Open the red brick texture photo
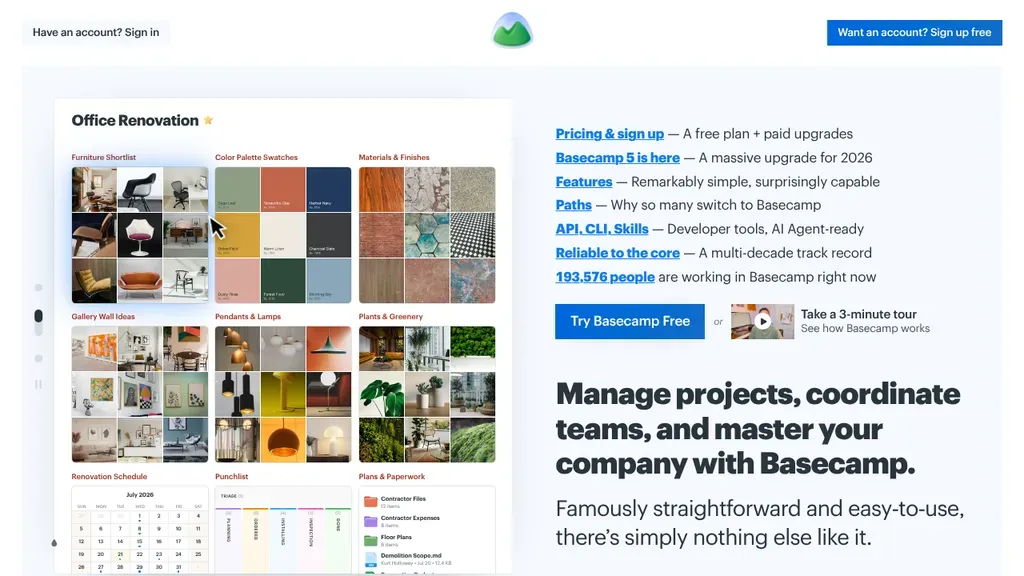This screenshot has width=1024, height=576. (381, 235)
